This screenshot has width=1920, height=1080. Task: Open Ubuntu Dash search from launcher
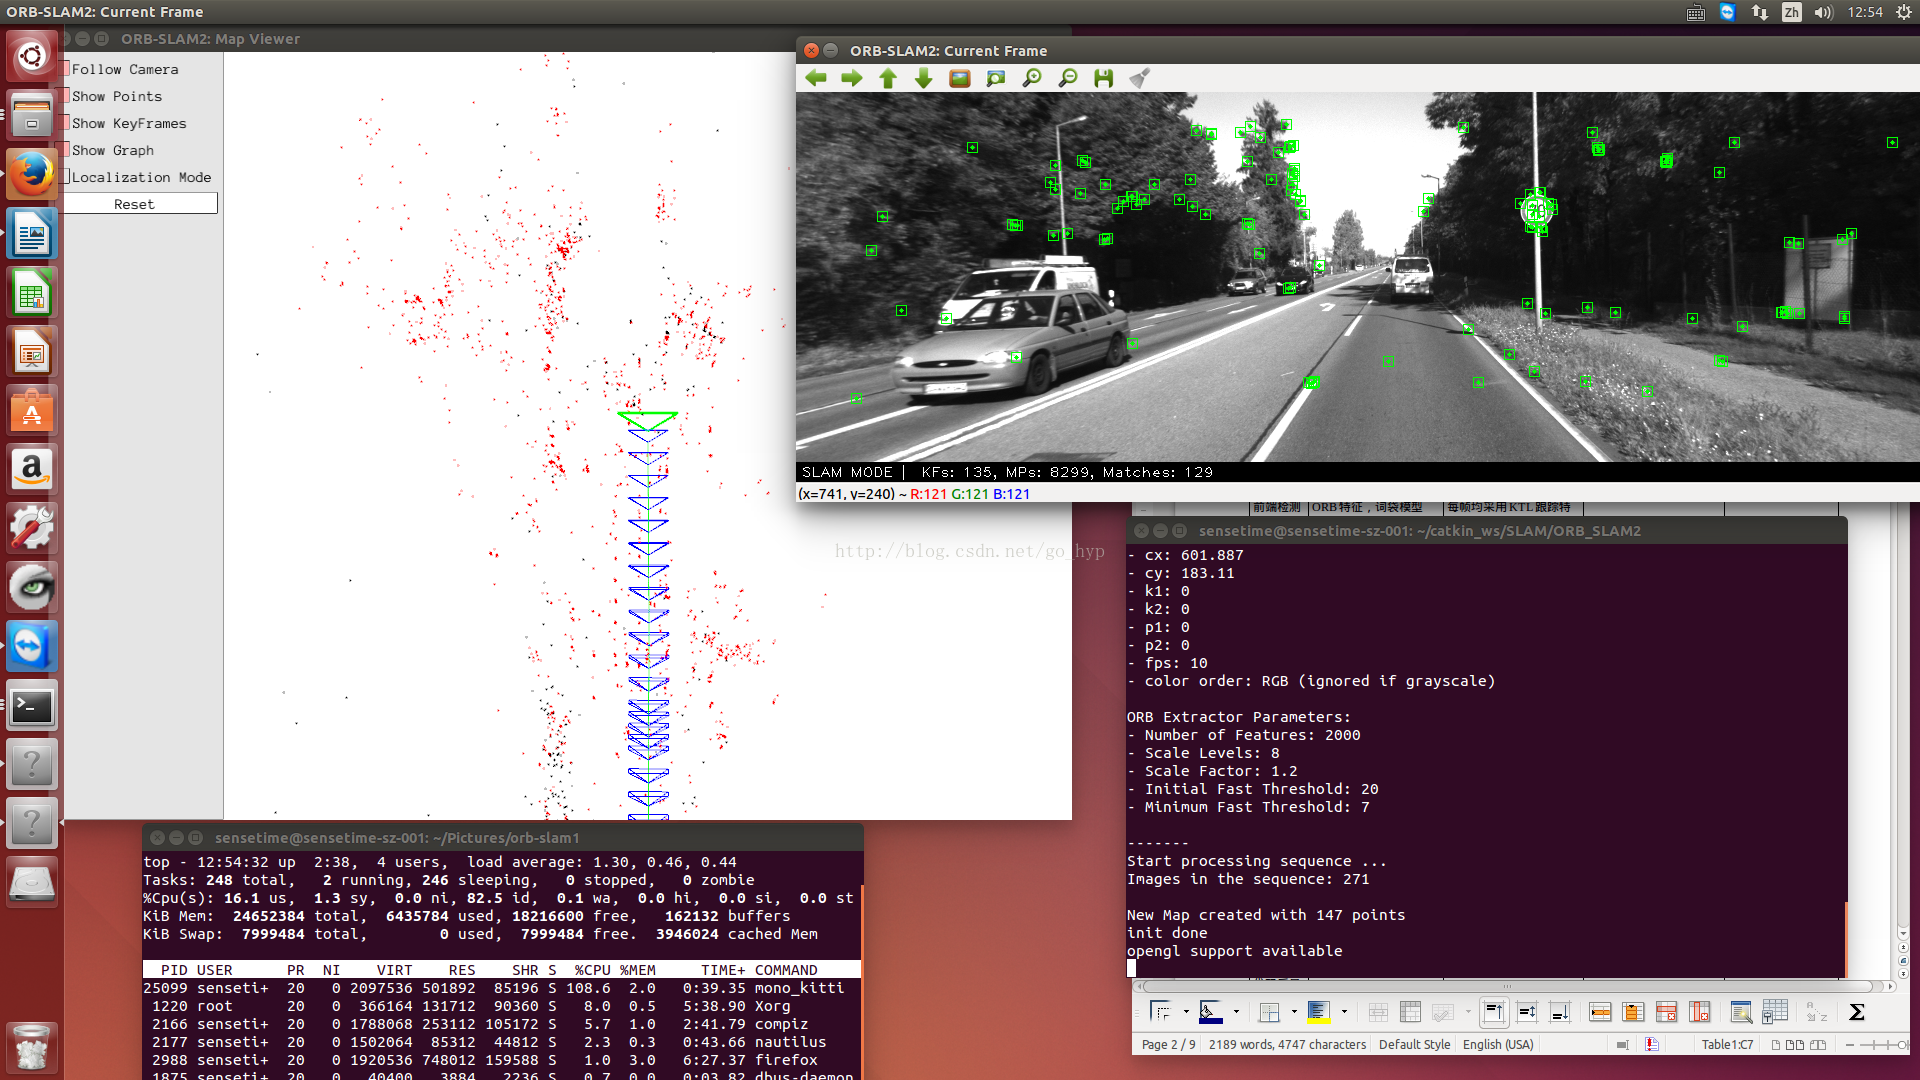coord(32,56)
